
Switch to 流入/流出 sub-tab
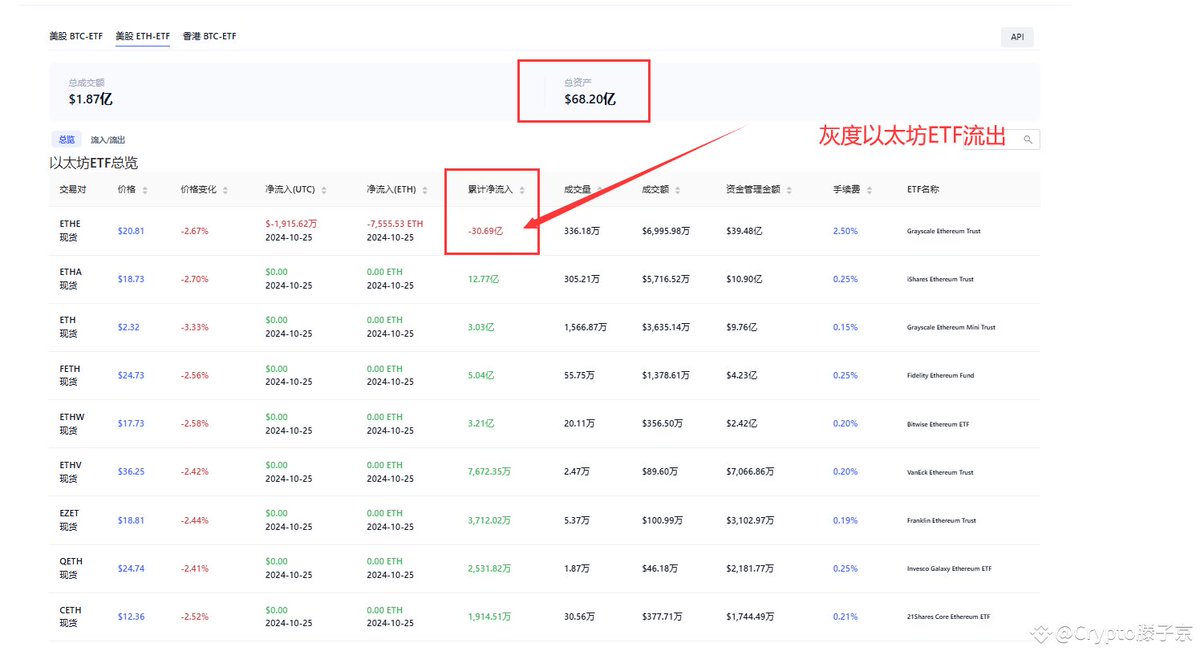click(108, 140)
